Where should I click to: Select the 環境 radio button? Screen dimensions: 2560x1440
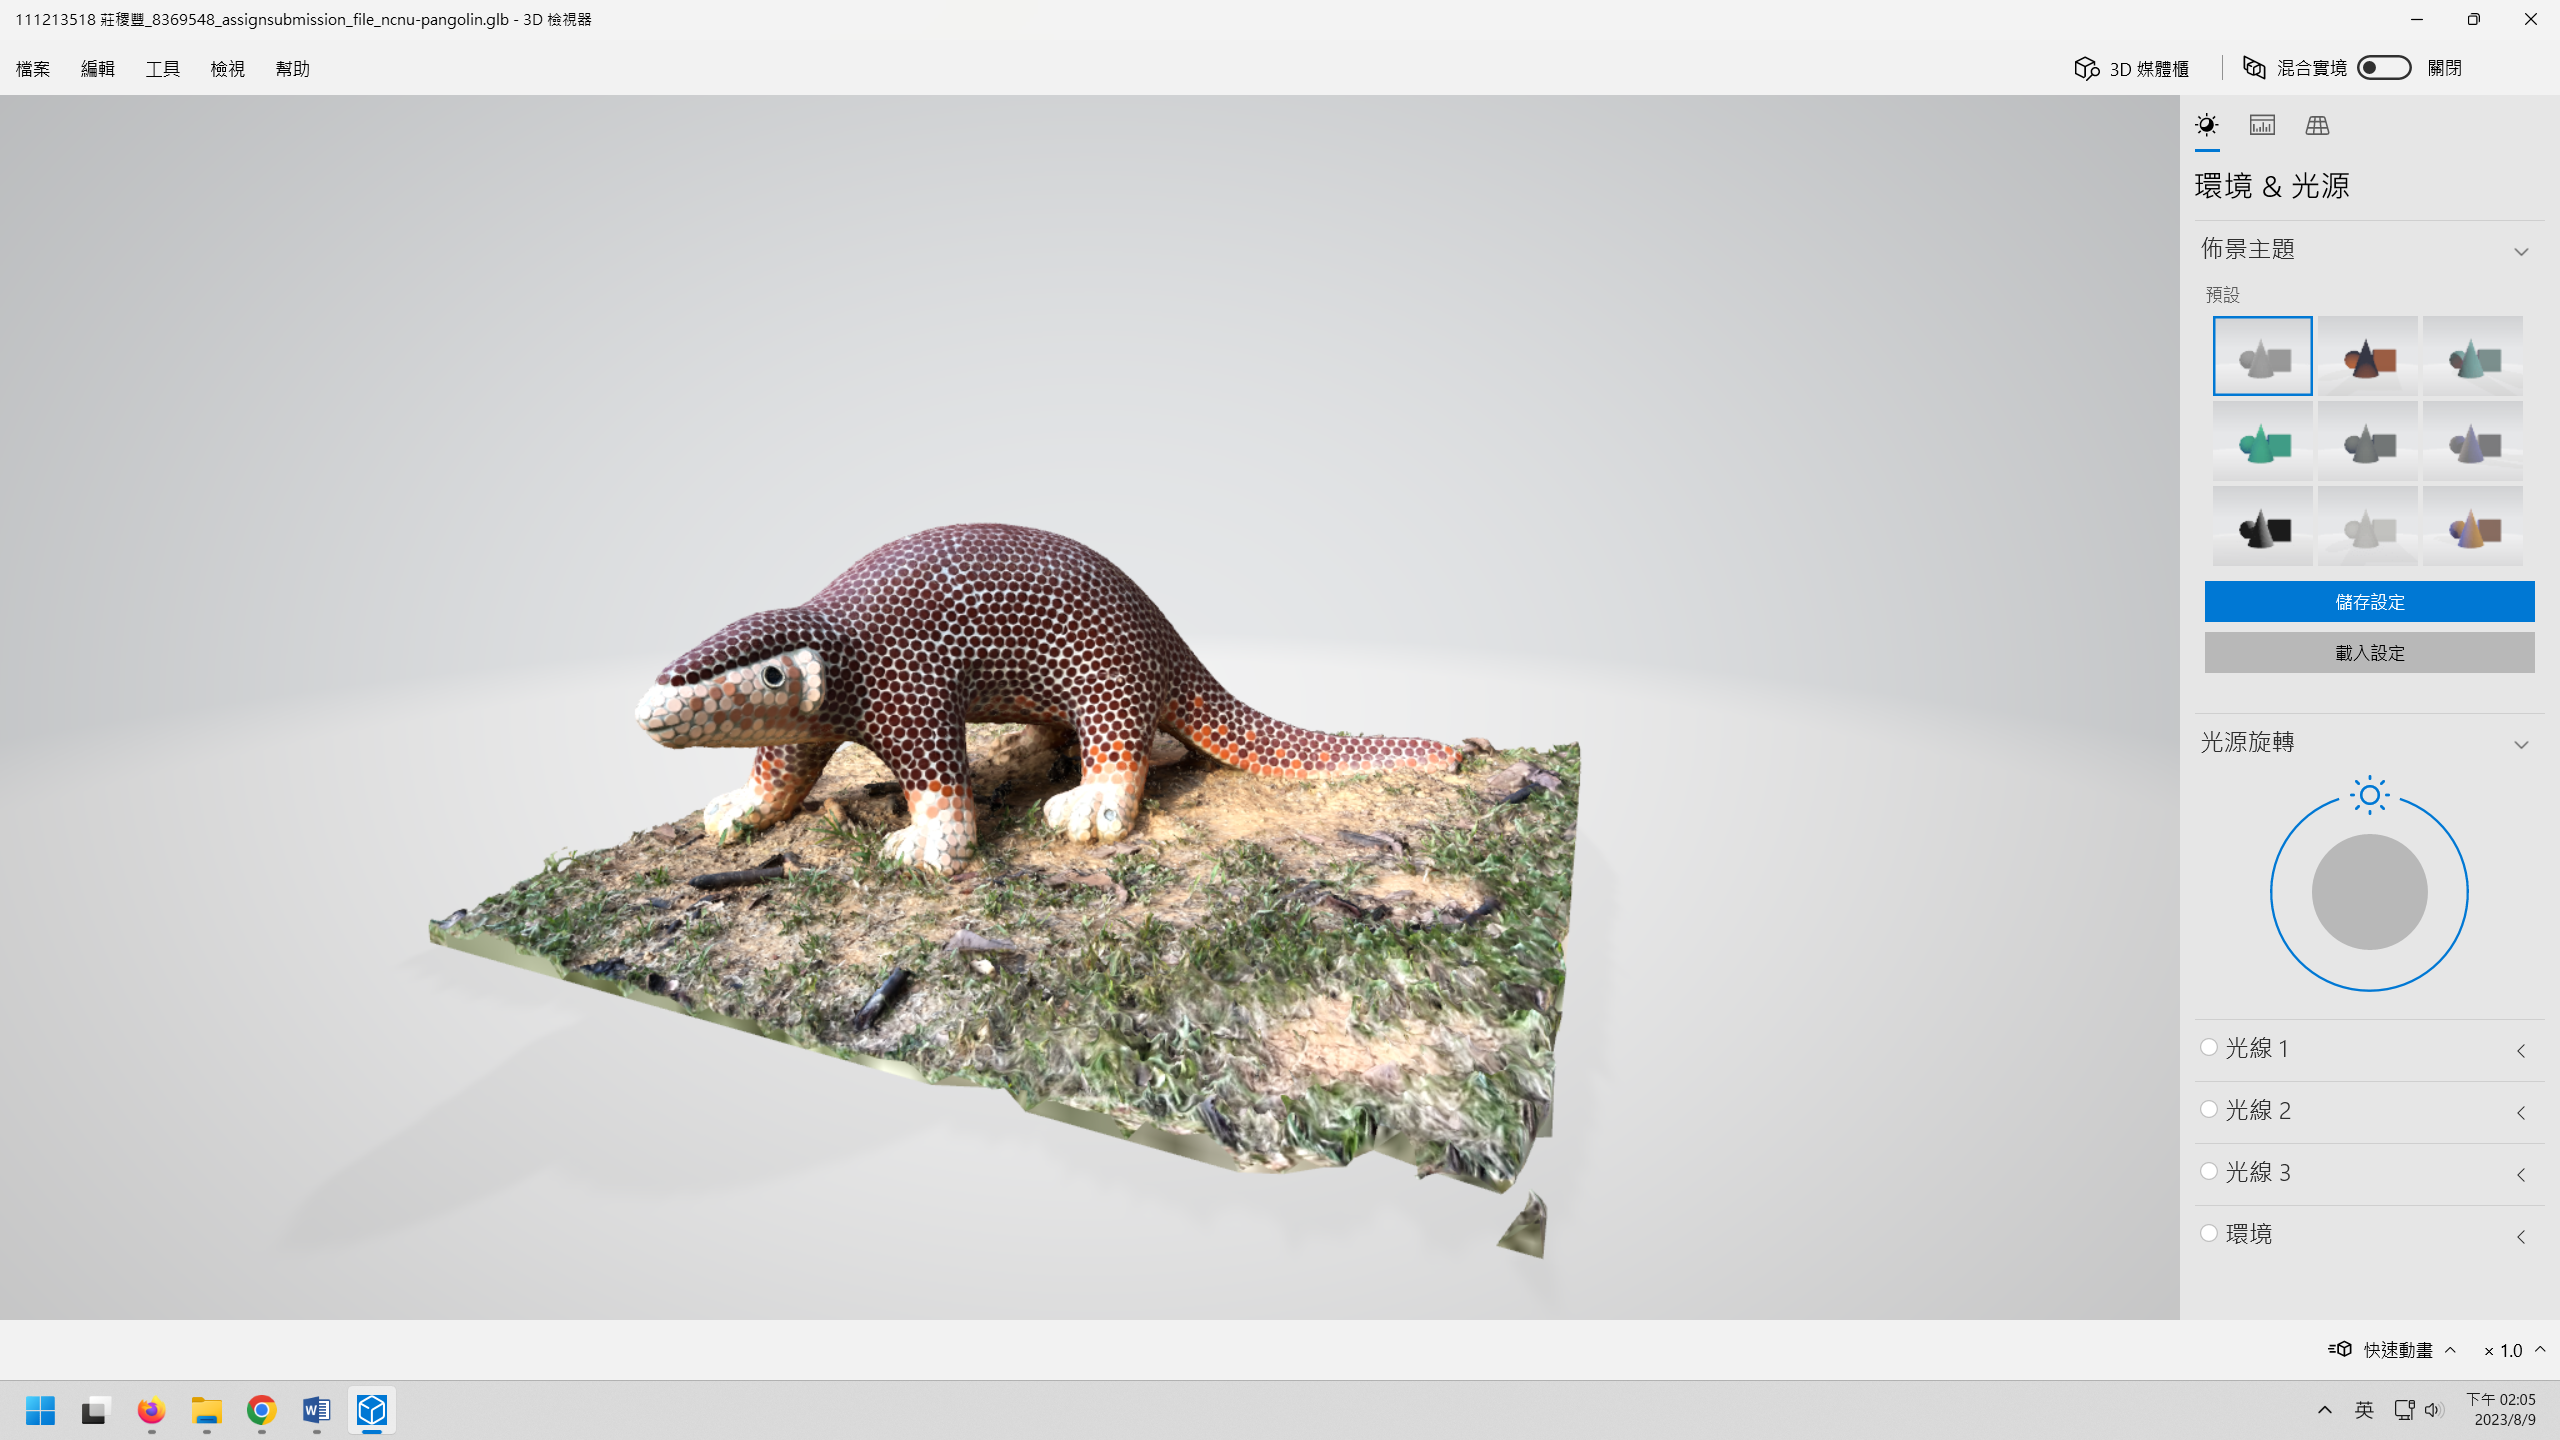[x=2209, y=1233]
